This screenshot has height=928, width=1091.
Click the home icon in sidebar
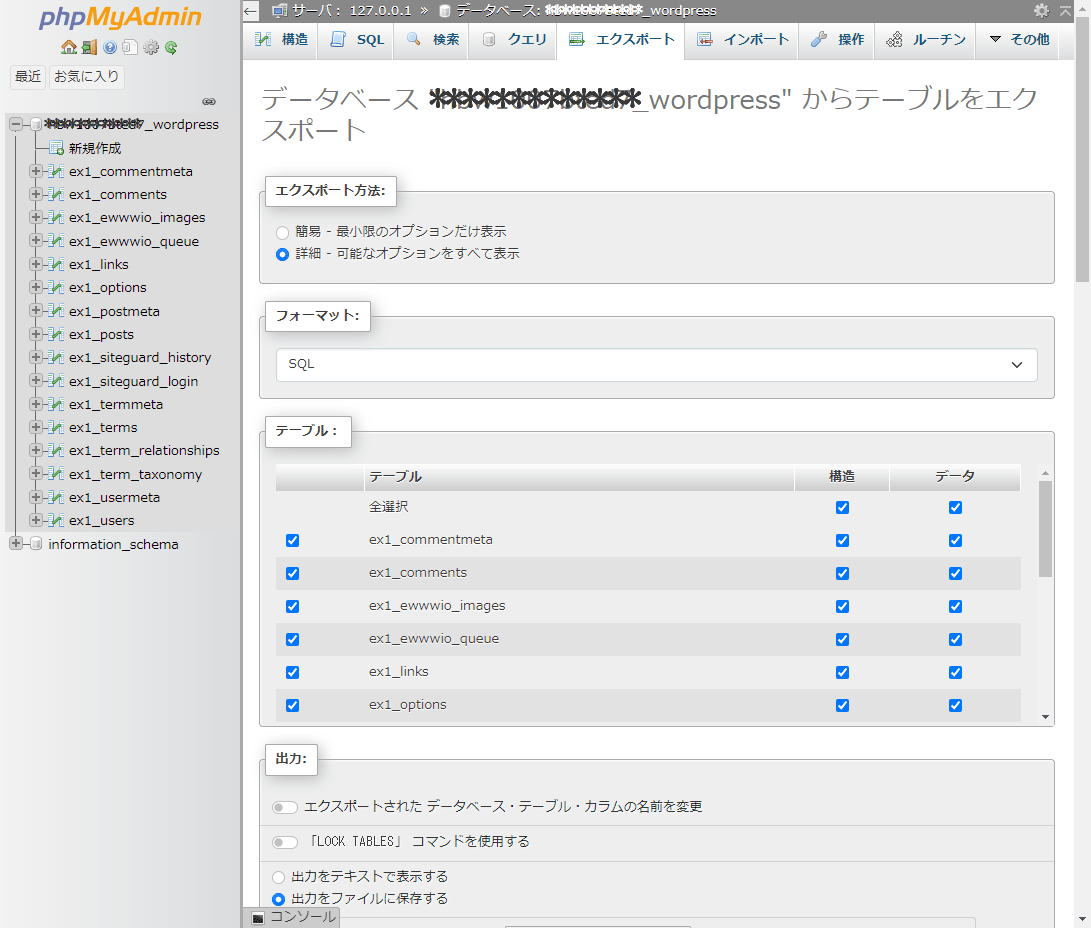[68, 47]
